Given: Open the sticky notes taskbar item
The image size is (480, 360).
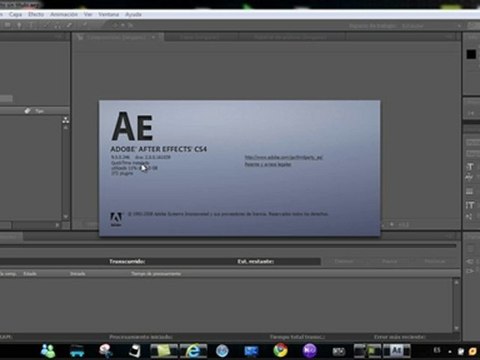Looking at the screenshot, I should 164,351.
